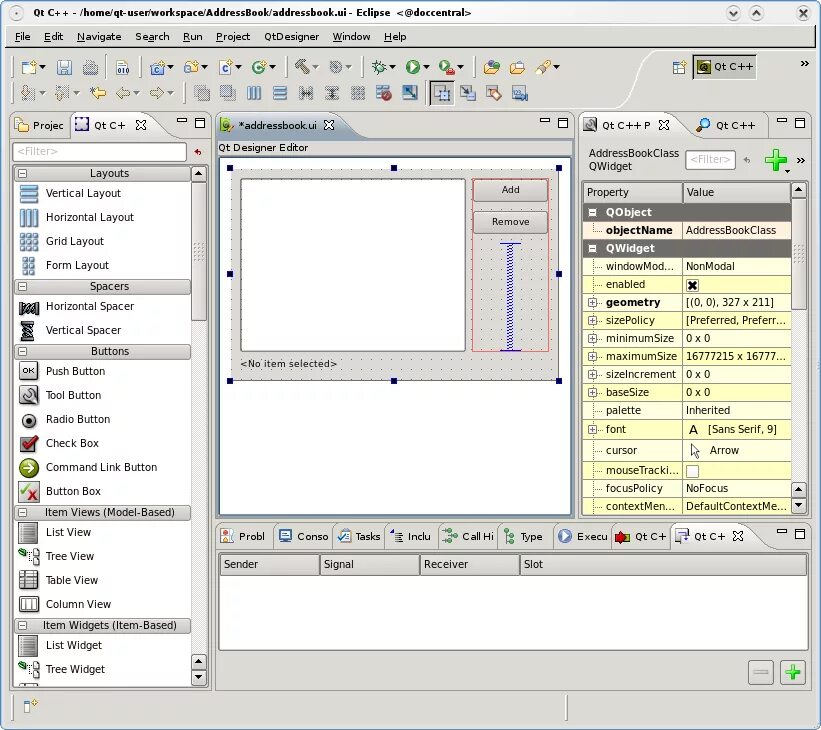The image size is (821, 730).
Task: Click the widget box Filter field
Action: pyautogui.click(x=99, y=152)
